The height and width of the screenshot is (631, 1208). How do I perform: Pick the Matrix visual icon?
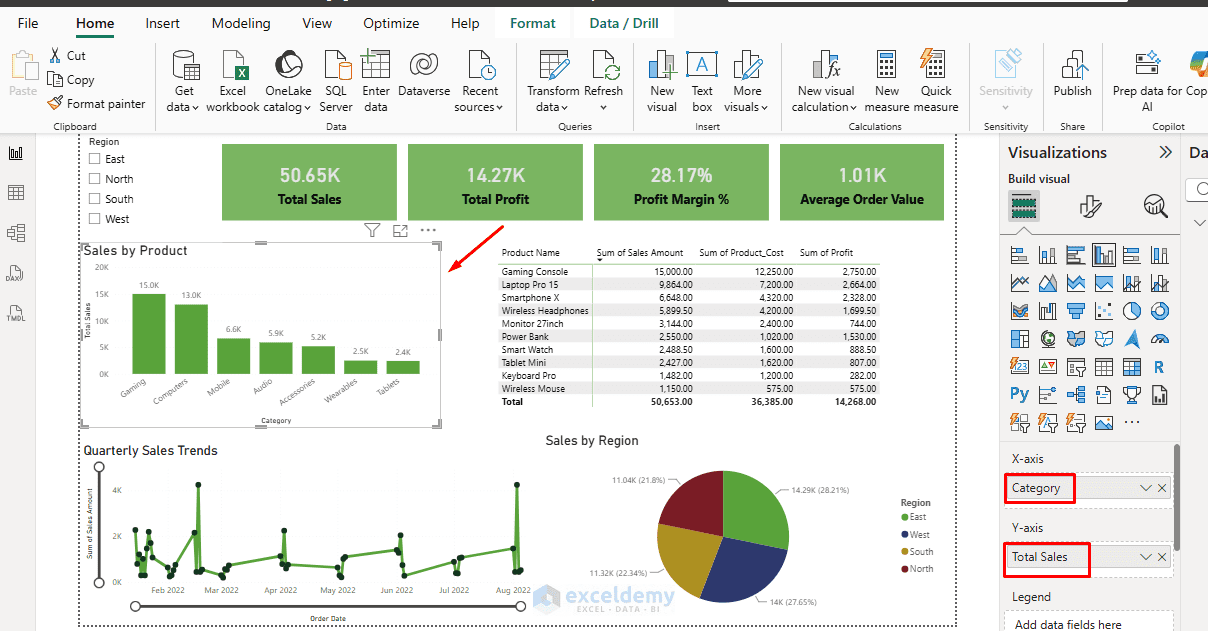point(1132,367)
